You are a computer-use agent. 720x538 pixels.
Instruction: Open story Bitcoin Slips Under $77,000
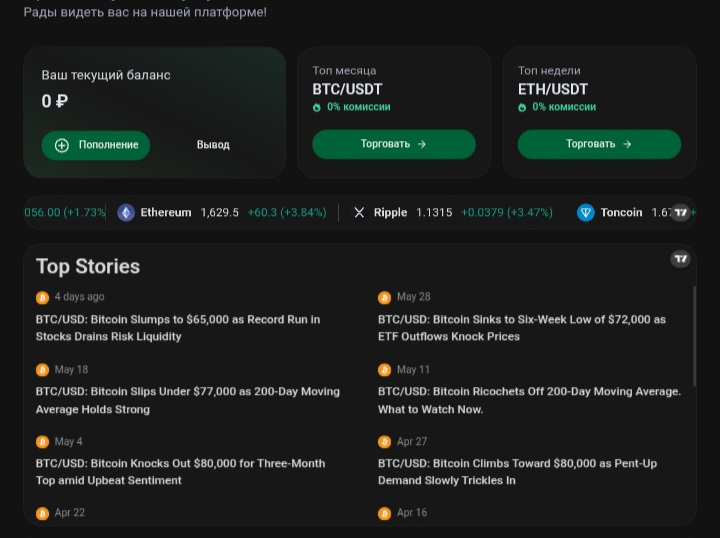(188, 400)
